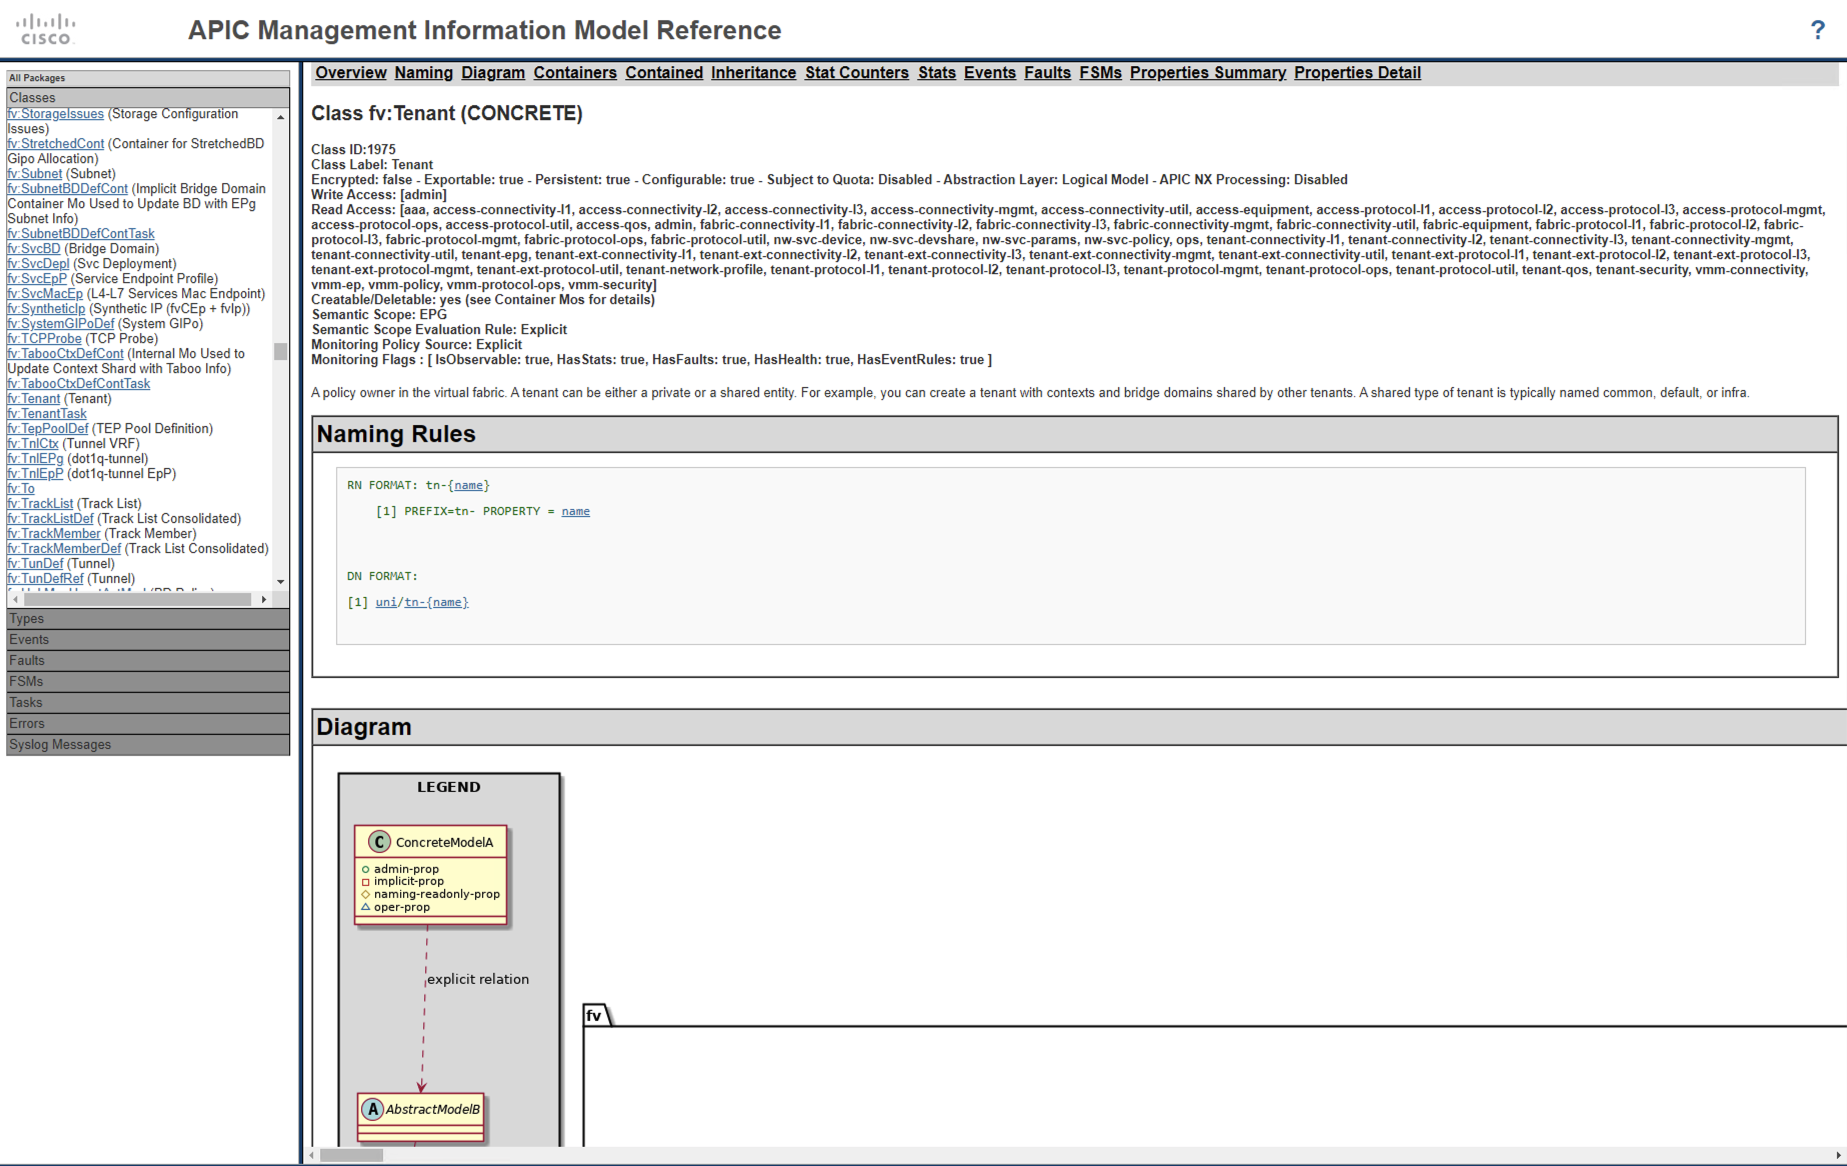Click right arrow of main horizontal scrollbar
This screenshot has width=1847, height=1166.
coord(1838,1156)
